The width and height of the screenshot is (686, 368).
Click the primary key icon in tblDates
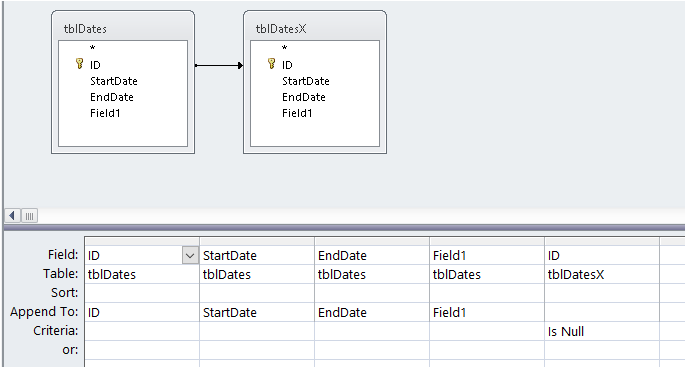(x=79, y=64)
